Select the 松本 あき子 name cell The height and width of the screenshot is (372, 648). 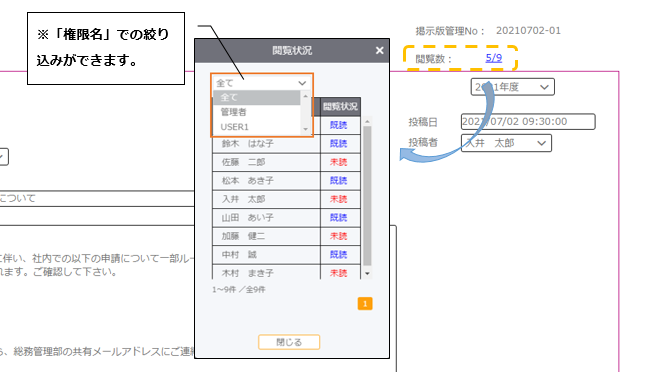pyautogui.click(x=267, y=181)
